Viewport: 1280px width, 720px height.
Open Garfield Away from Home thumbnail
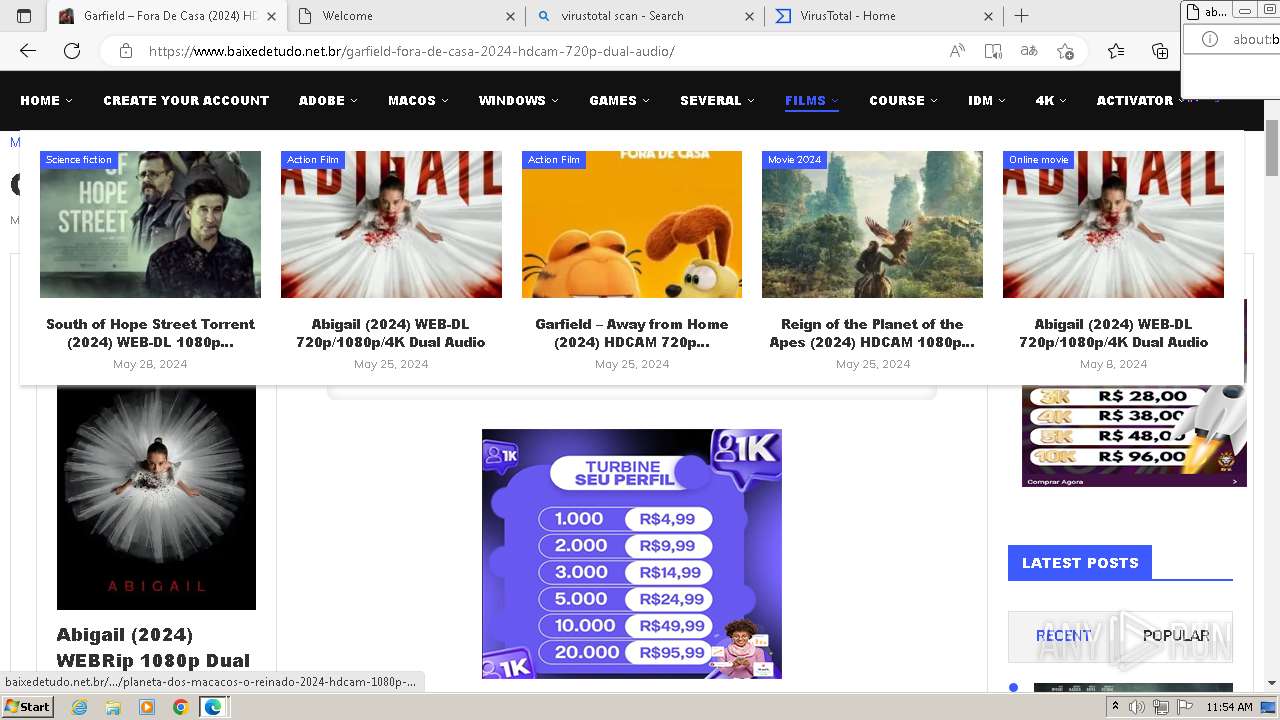[632, 224]
